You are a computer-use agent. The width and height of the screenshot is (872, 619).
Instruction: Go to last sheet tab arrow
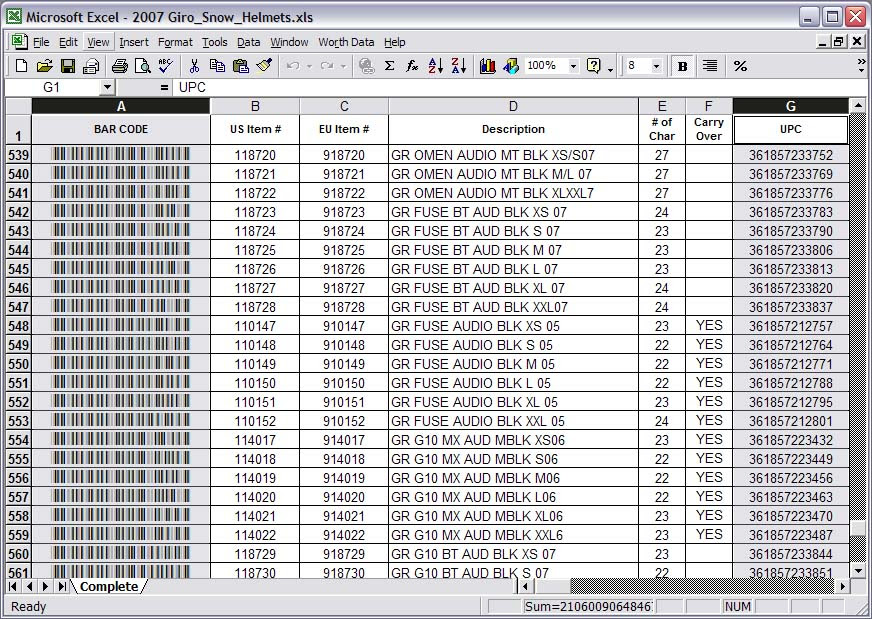(62, 586)
